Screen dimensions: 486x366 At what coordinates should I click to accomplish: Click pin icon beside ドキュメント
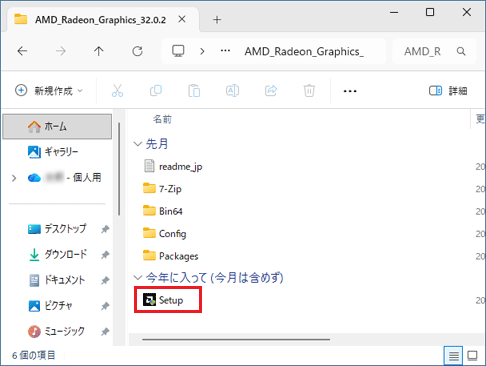(105, 280)
